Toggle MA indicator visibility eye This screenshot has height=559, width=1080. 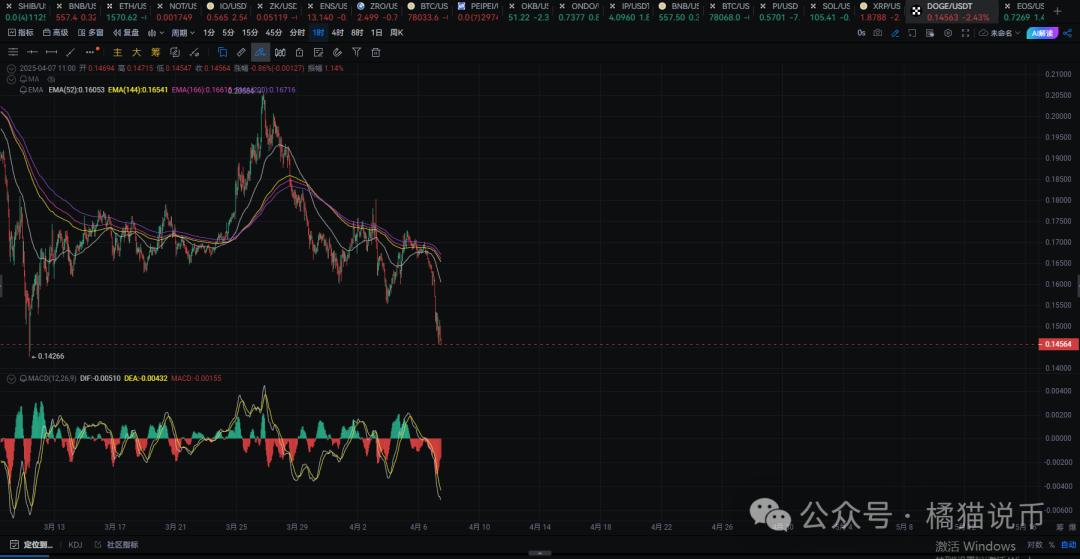[51, 79]
